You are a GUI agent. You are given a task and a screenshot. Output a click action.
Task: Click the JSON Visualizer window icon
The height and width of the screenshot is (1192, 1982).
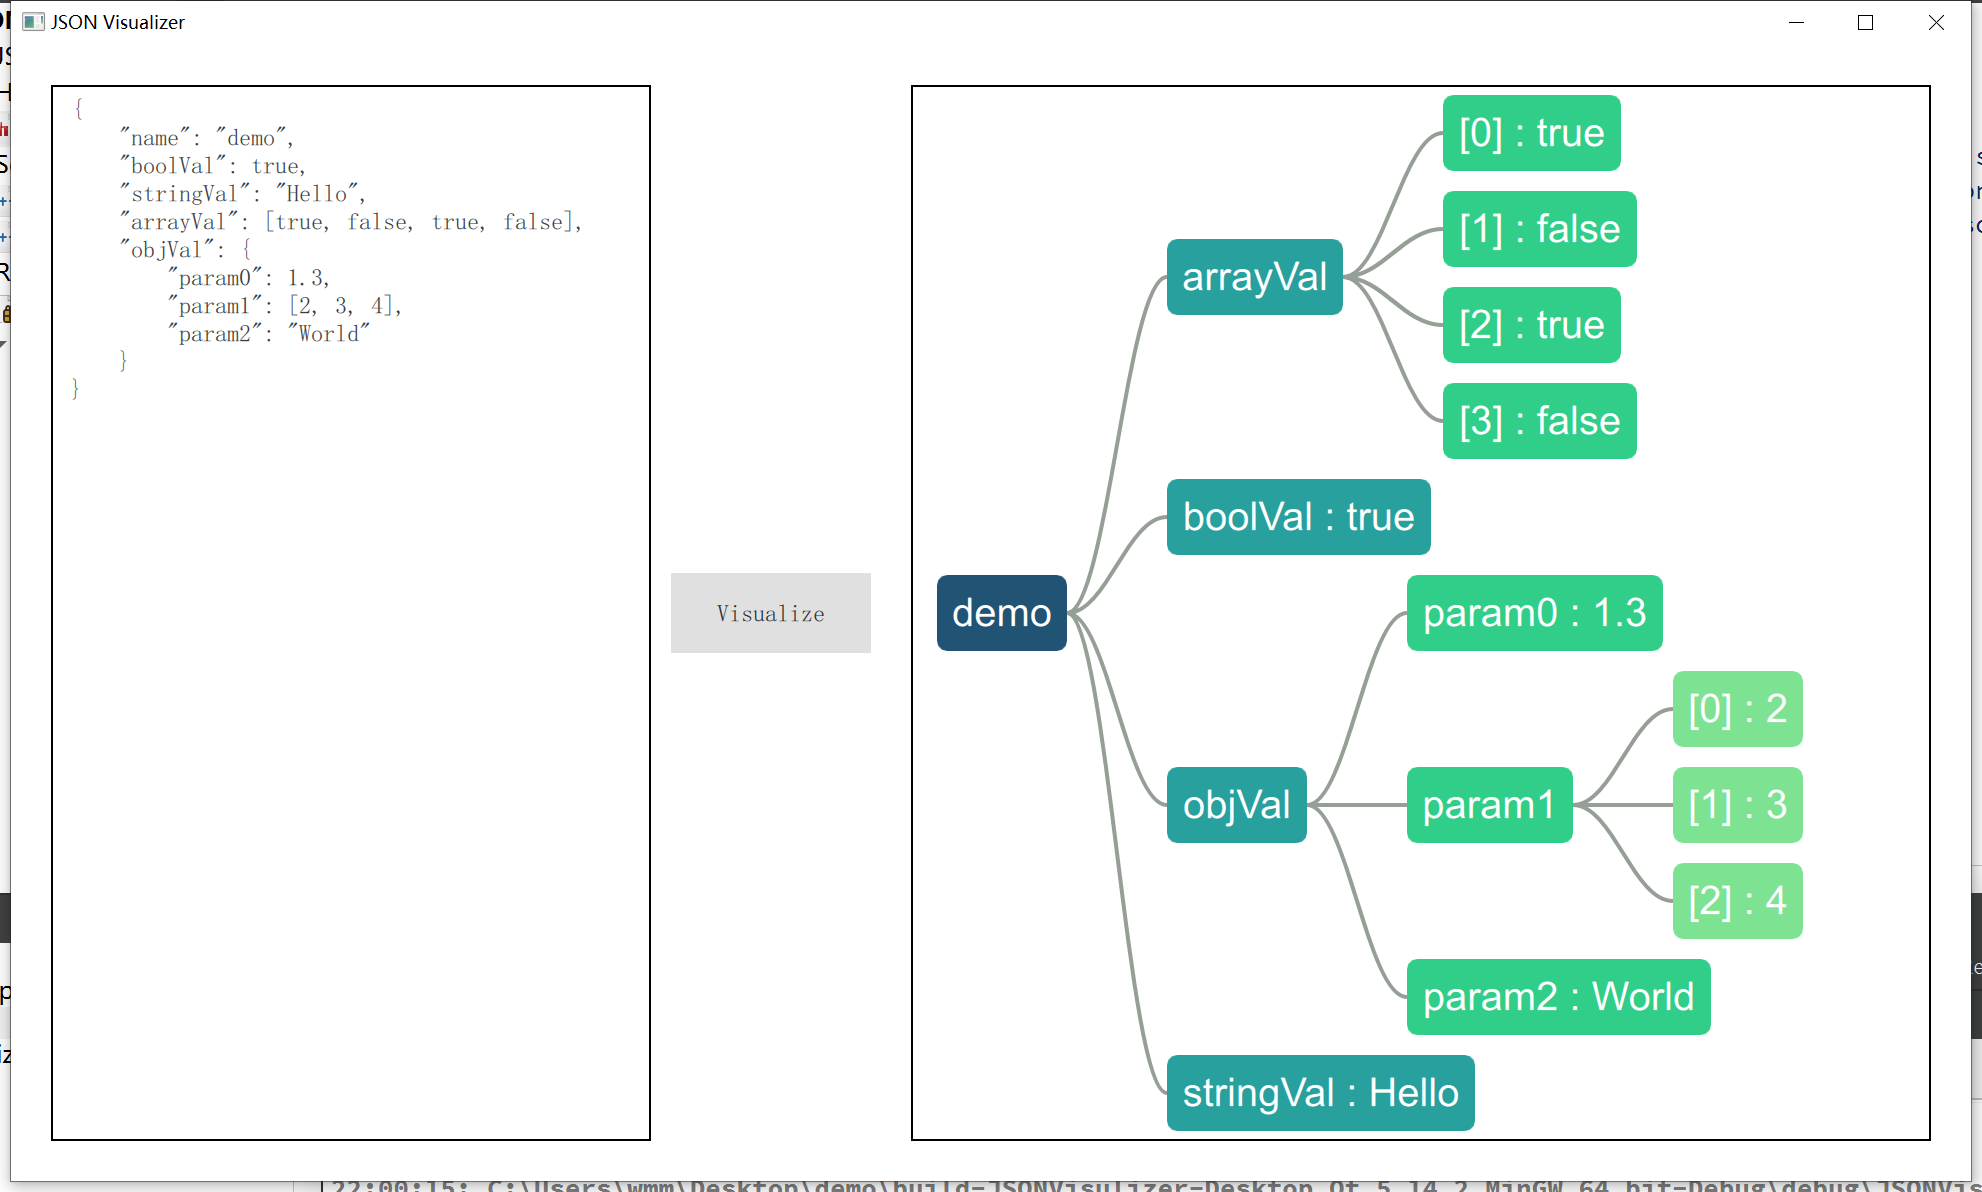point(33,22)
